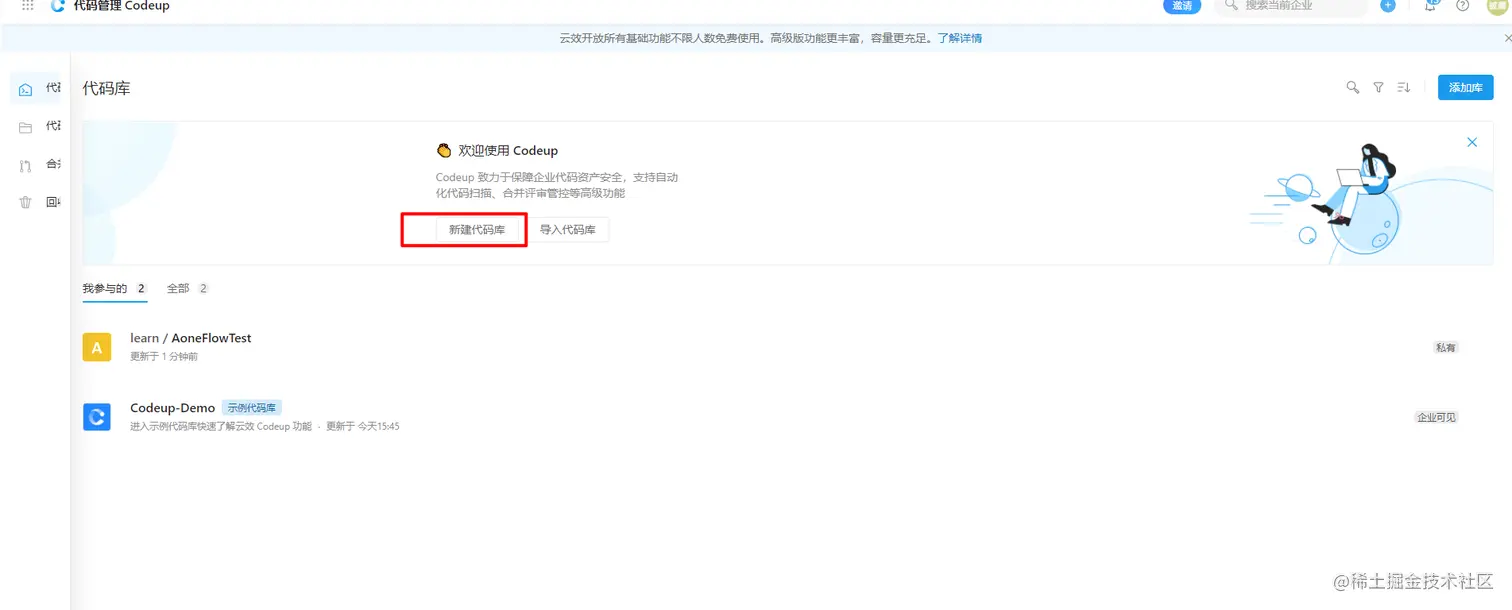This screenshot has width=1512, height=610.
Task: Click the Codeup-Demo description text
Action: pyautogui.click(x=221, y=426)
